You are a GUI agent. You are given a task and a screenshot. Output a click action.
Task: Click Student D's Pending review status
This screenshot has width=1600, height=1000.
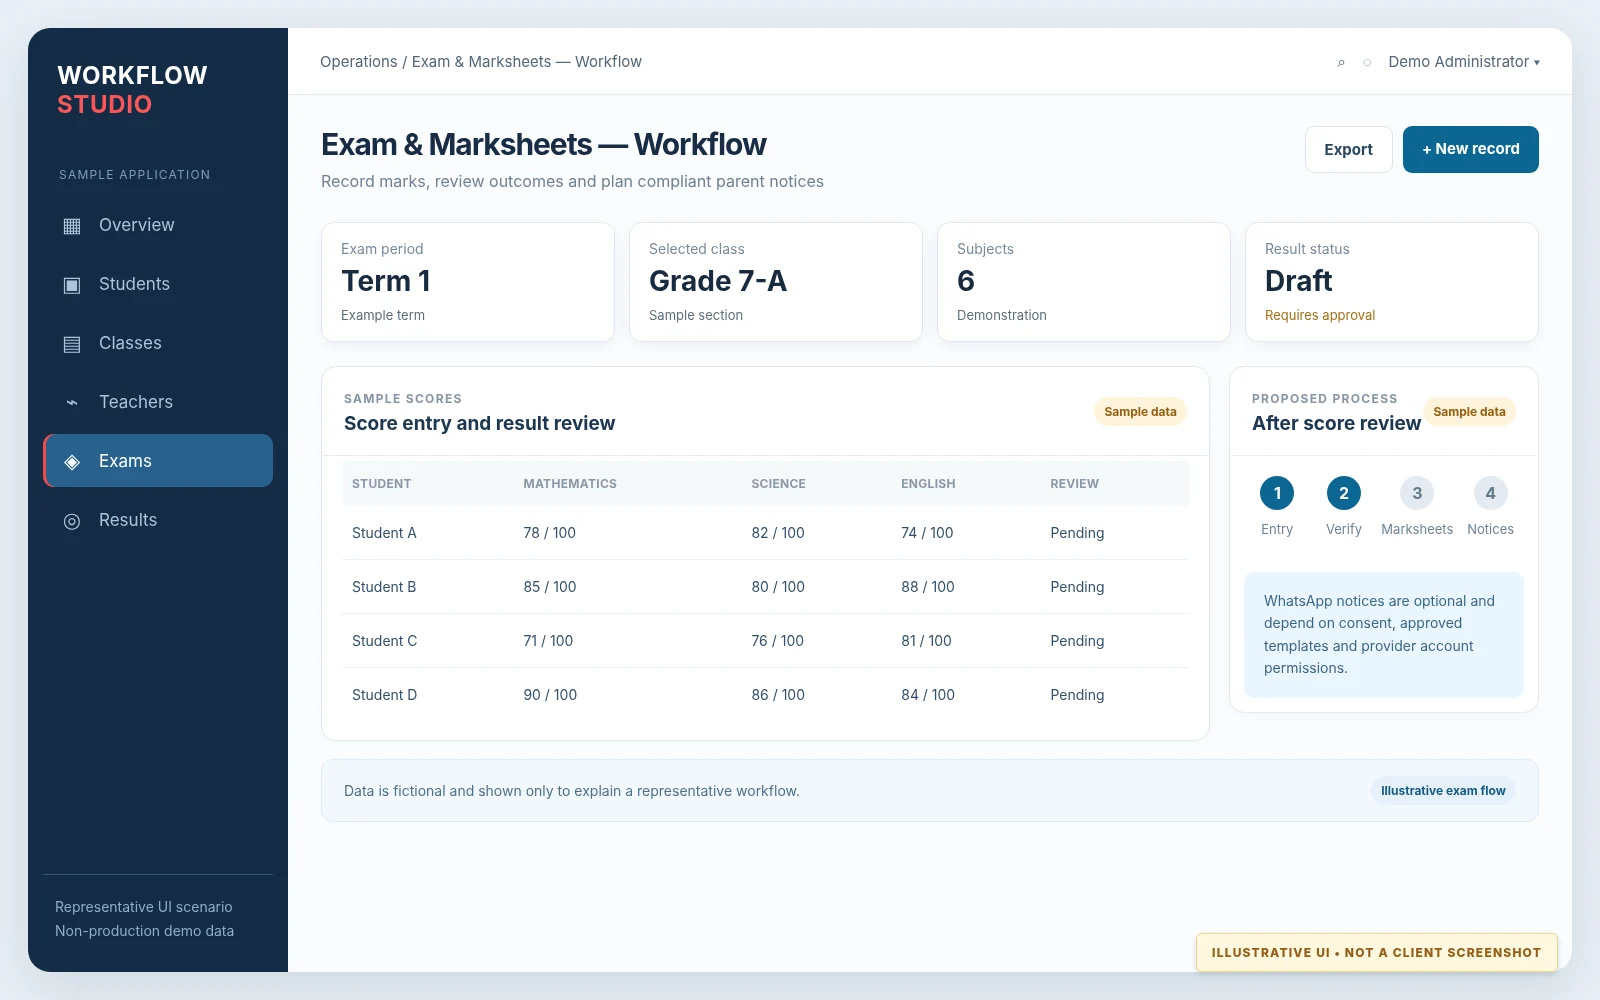pyautogui.click(x=1077, y=695)
